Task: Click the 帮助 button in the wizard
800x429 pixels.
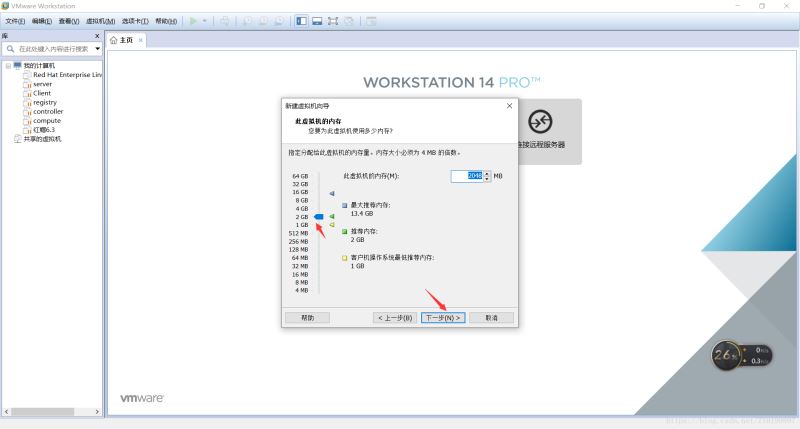Action: [x=308, y=318]
